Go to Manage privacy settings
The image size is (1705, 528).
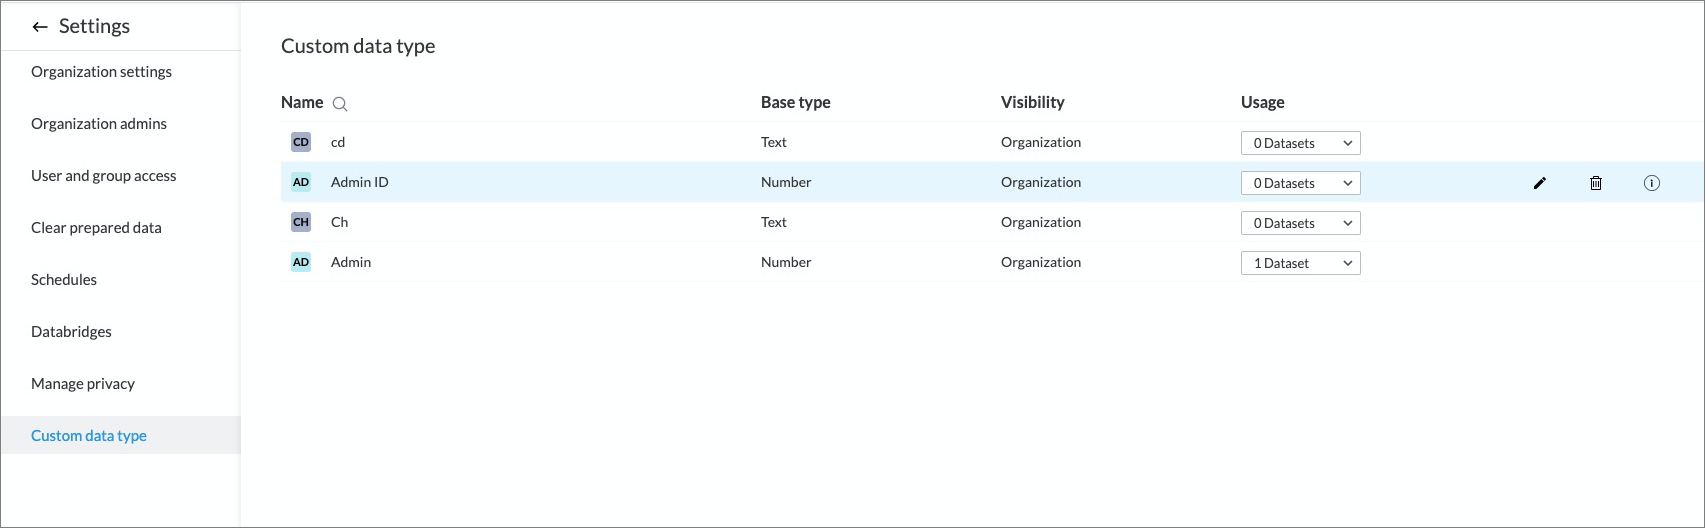(x=83, y=384)
